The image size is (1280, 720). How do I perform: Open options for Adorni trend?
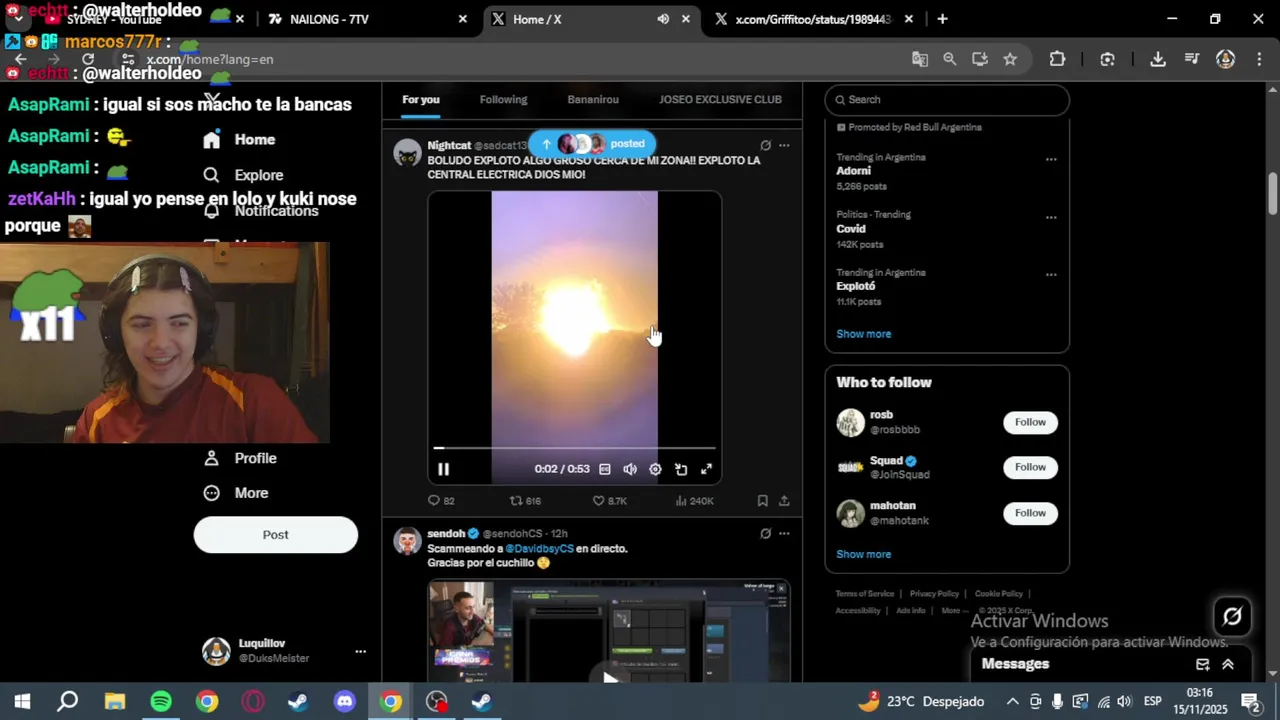1051,159
